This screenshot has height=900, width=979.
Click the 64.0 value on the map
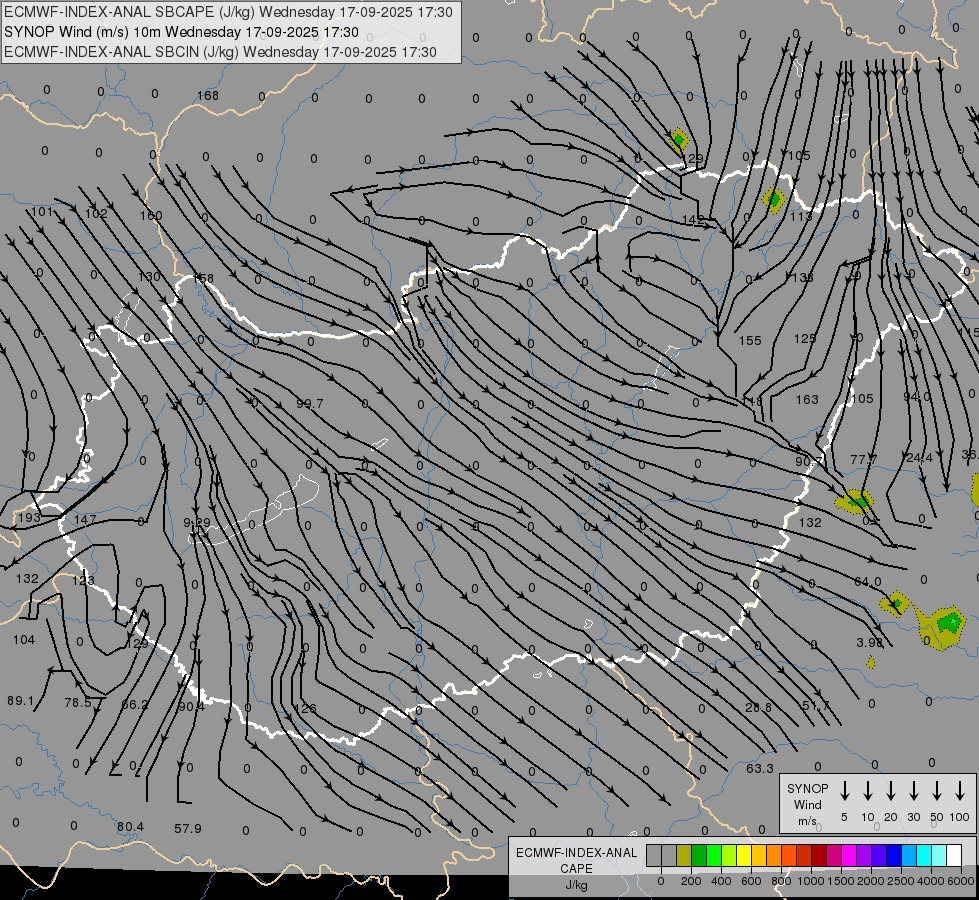(867, 581)
